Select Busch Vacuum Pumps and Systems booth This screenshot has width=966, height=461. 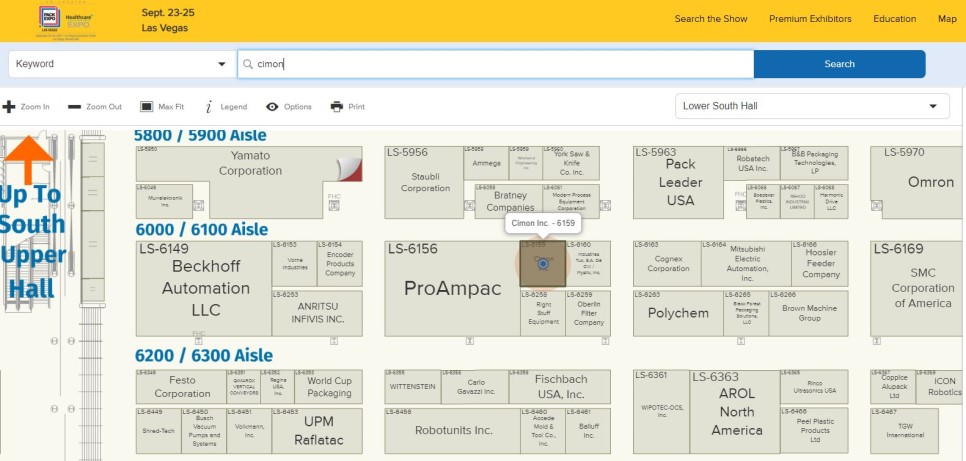[204, 431]
